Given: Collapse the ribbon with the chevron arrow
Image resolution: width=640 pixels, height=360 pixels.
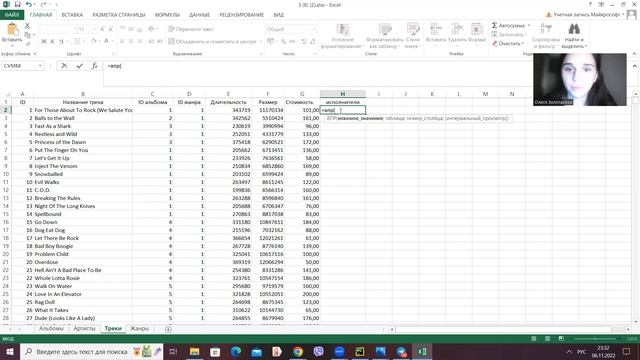Looking at the screenshot, I should (634, 53).
